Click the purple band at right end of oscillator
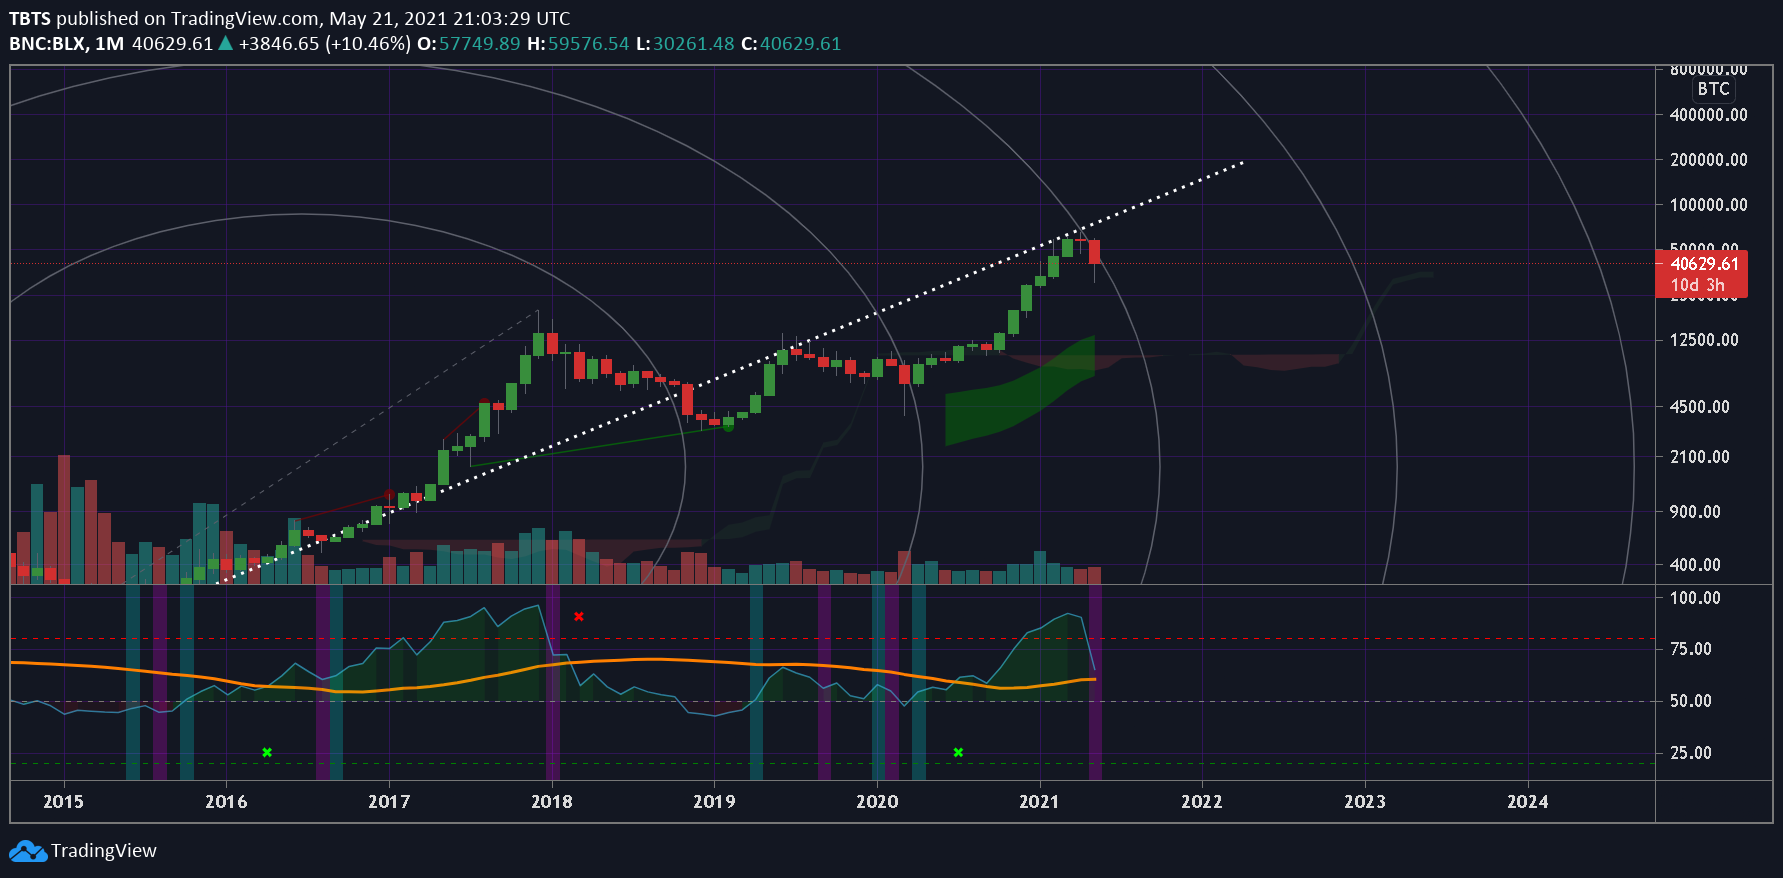The height and width of the screenshot is (878, 1783). [1095, 682]
